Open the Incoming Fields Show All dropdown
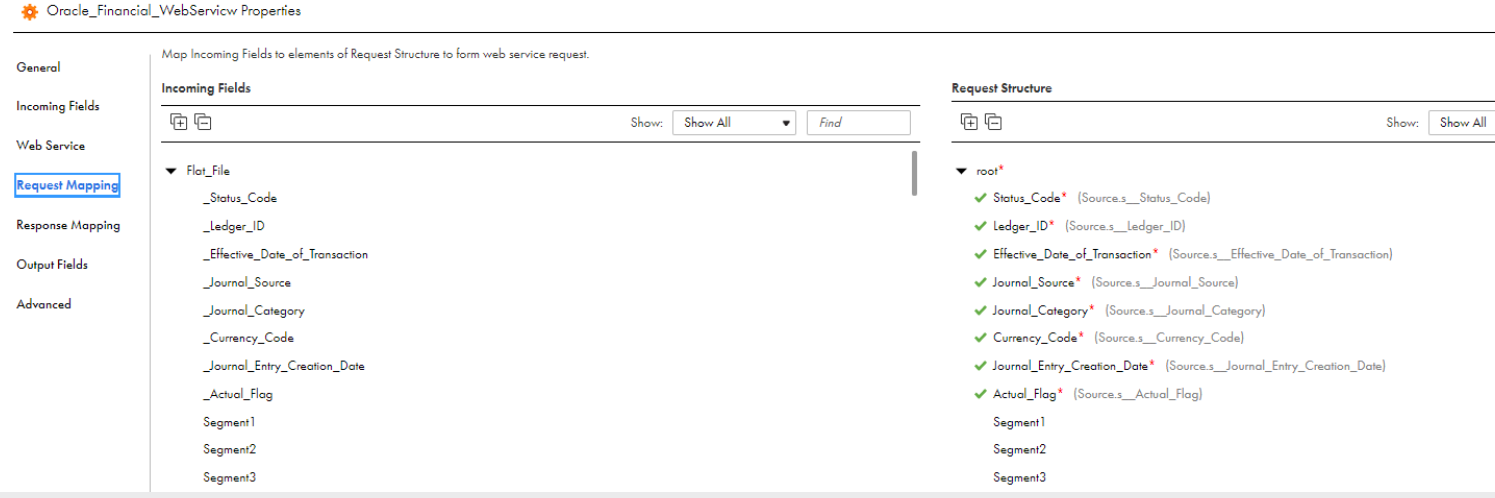Image resolution: width=1495 pixels, height=498 pixels. click(734, 123)
